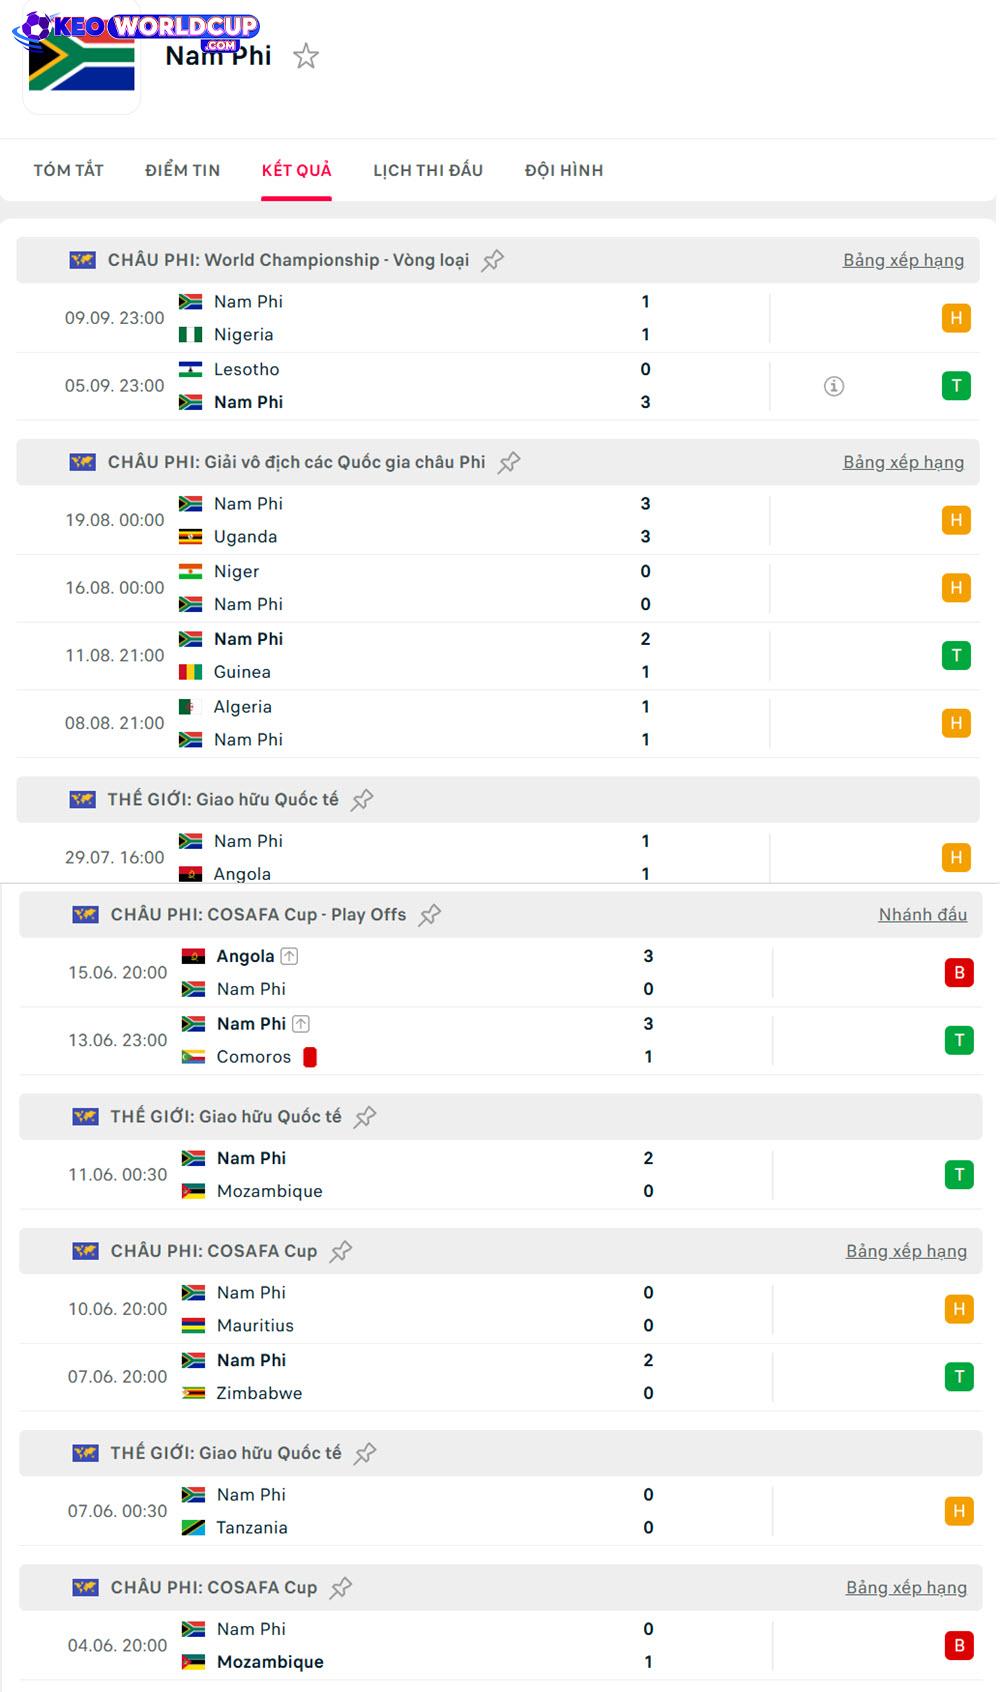Pin the COSAFA Cup Play Offs league
This screenshot has width=1000, height=1692.
[430, 915]
